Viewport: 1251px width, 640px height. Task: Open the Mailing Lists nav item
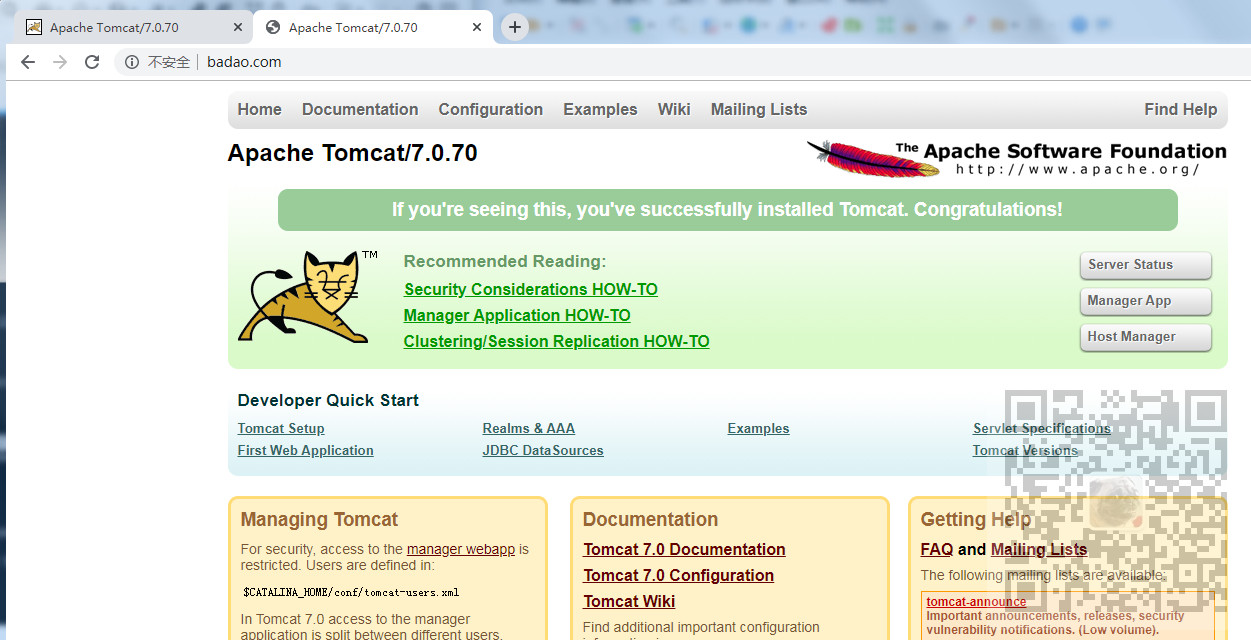(759, 110)
